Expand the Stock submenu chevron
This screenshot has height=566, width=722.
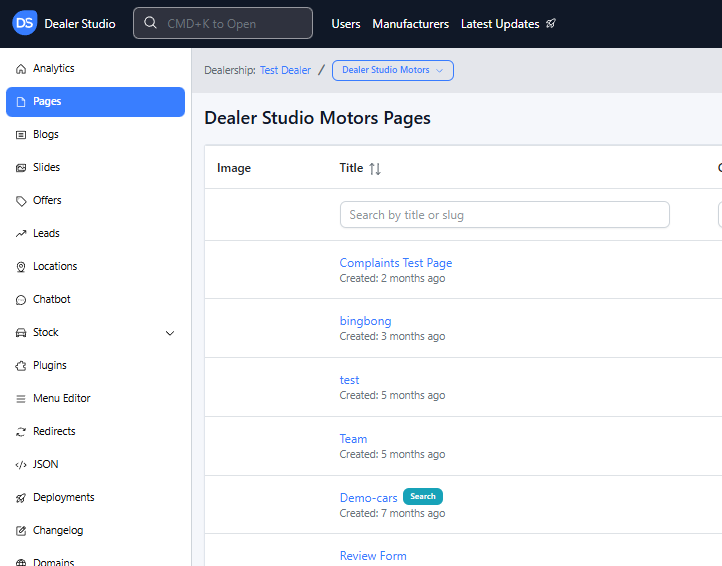(x=170, y=333)
